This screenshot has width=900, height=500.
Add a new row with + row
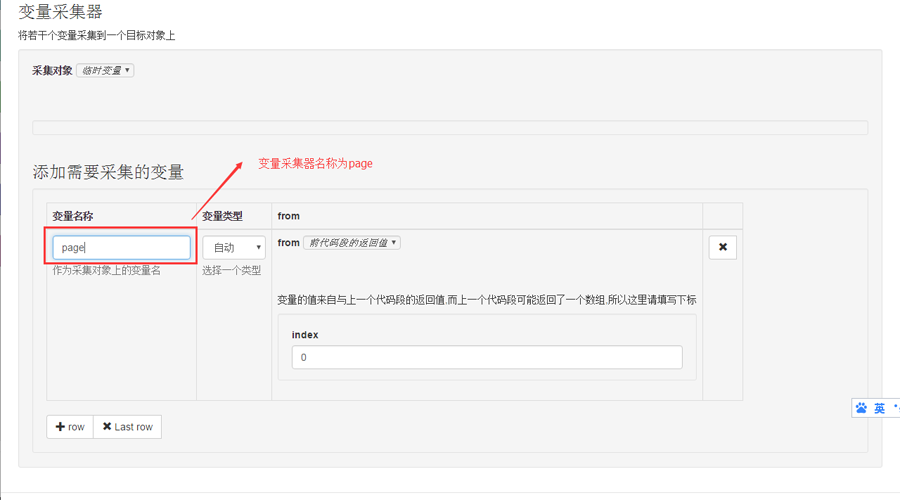pos(70,427)
